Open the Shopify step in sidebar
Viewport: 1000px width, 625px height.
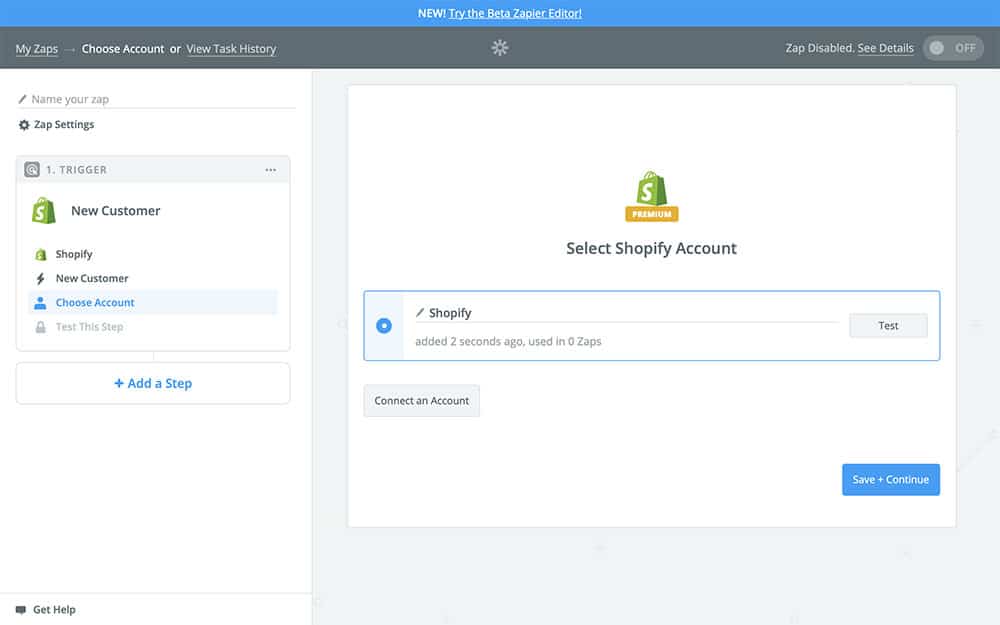click(x=74, y=255)
